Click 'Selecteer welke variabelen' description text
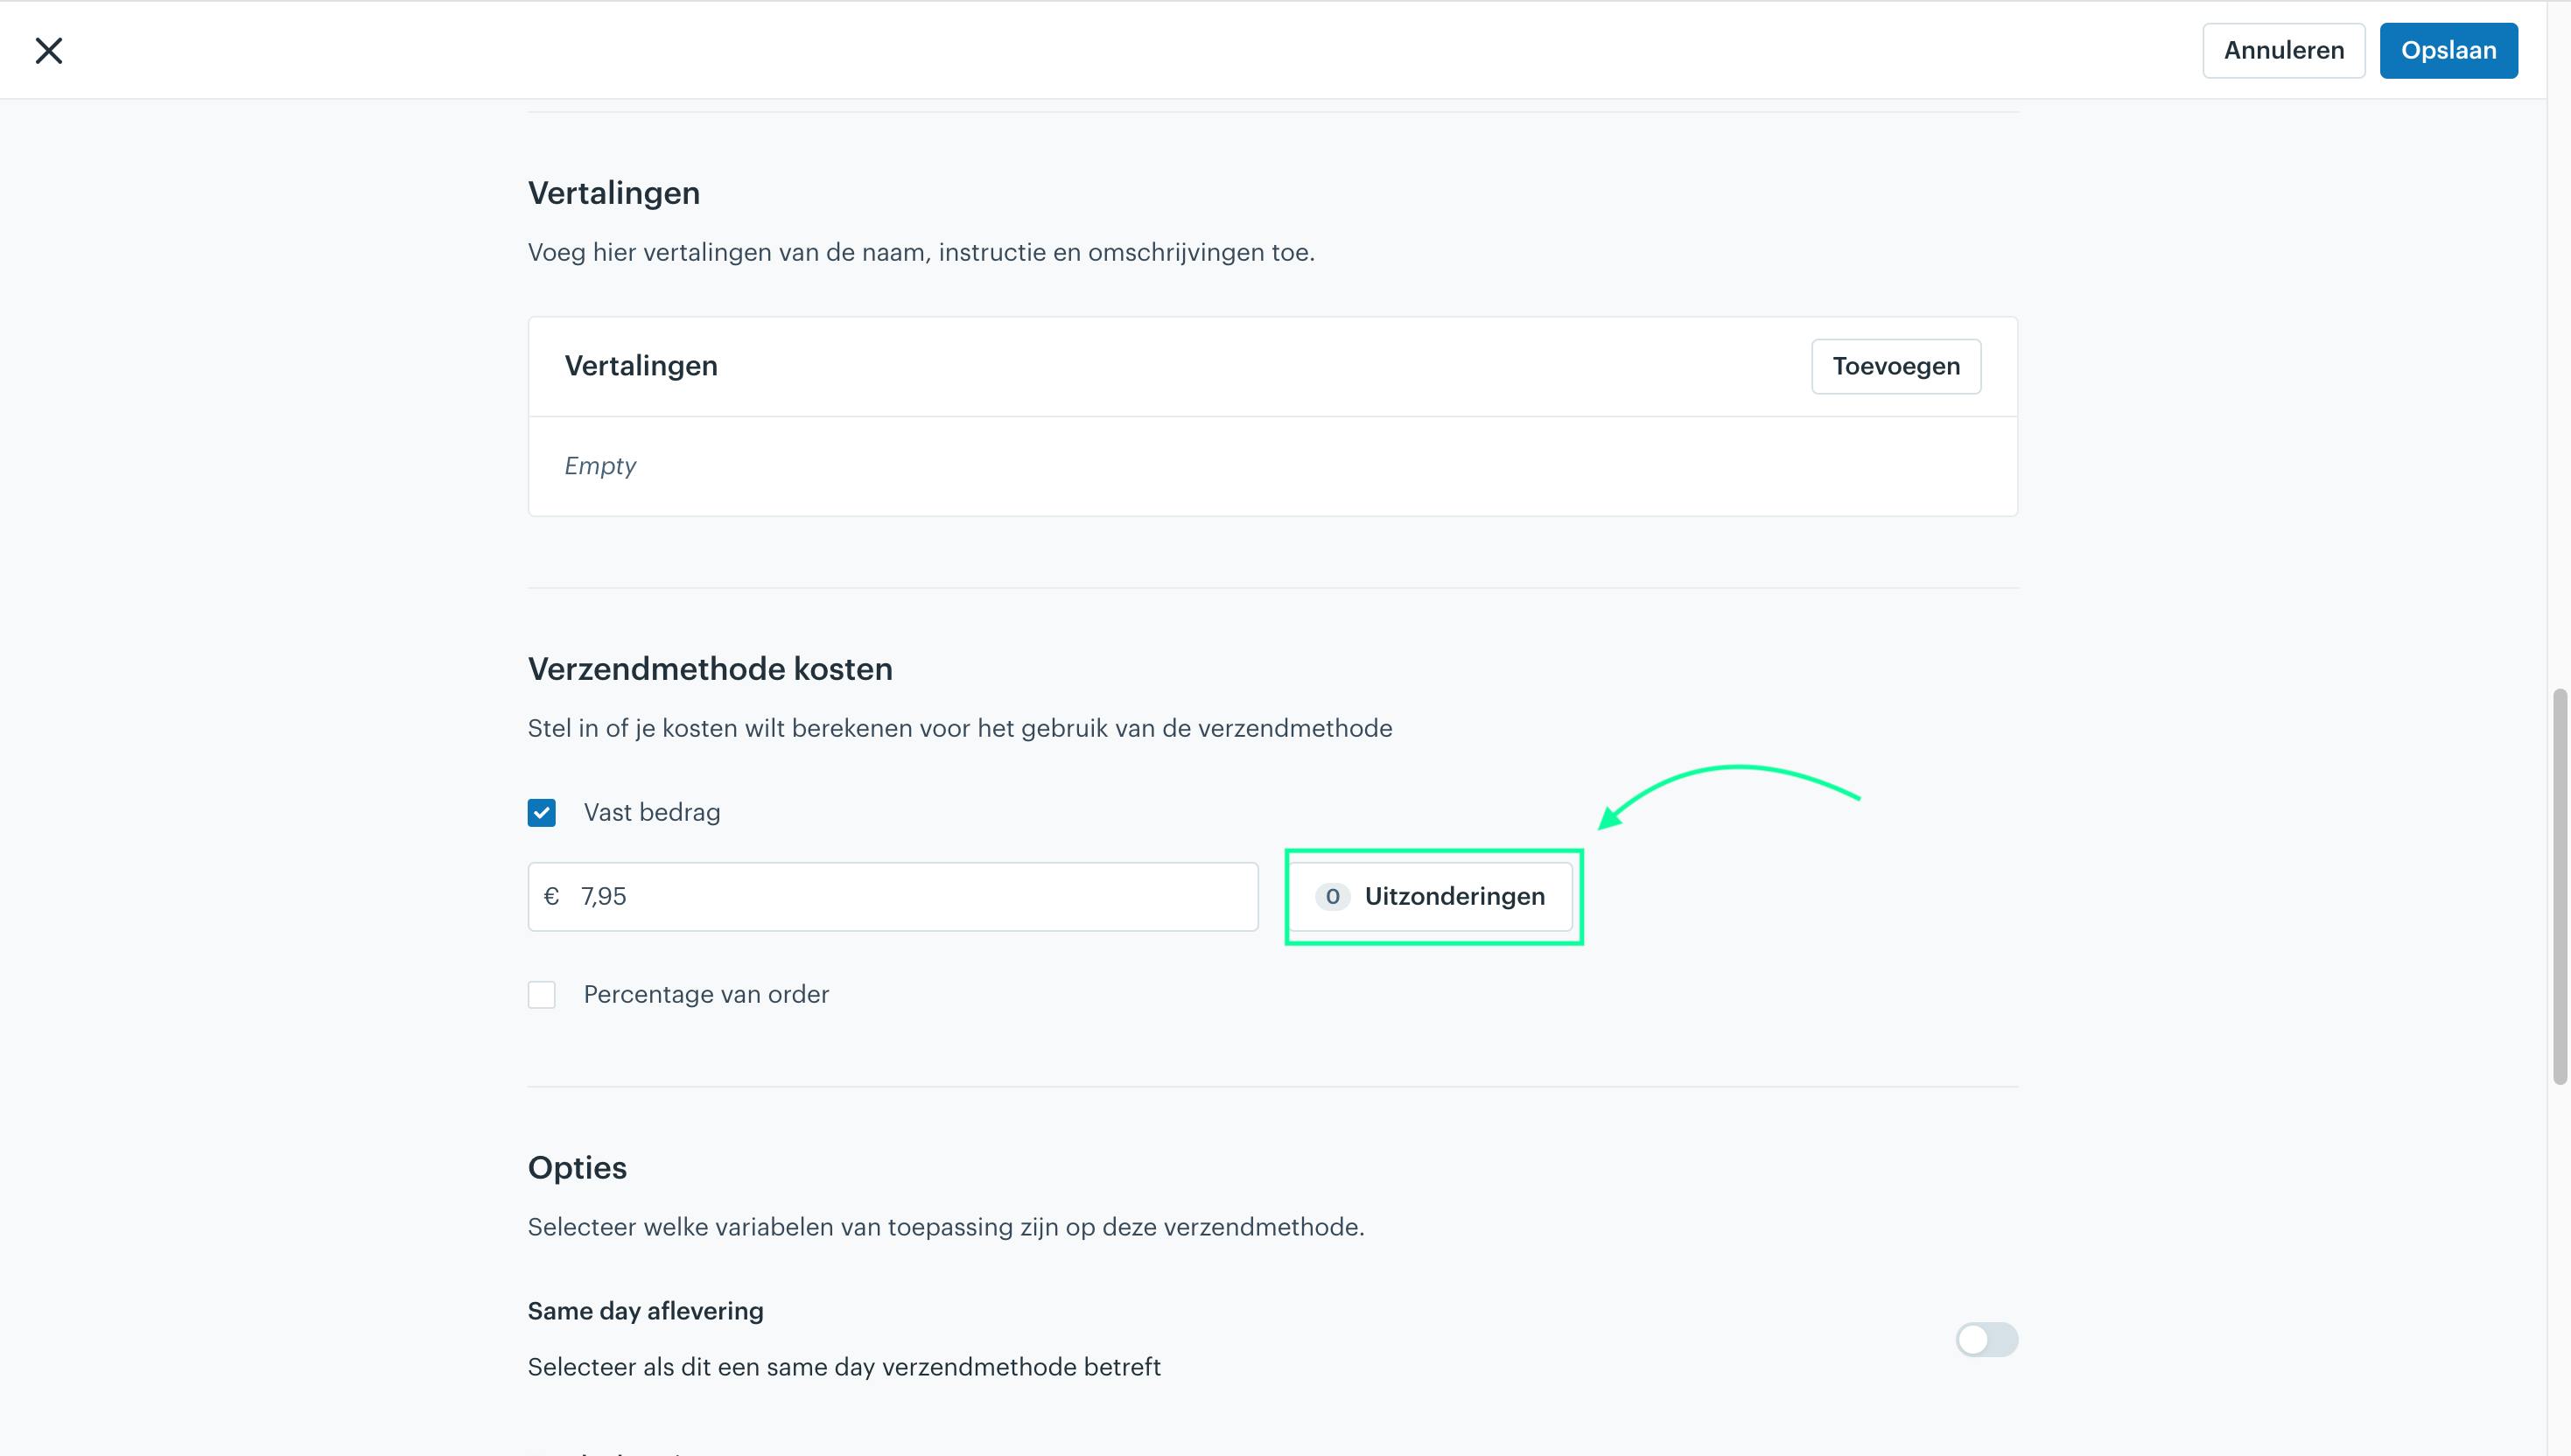Viewport: 2571px width, 1456px height. (946, 1227)
